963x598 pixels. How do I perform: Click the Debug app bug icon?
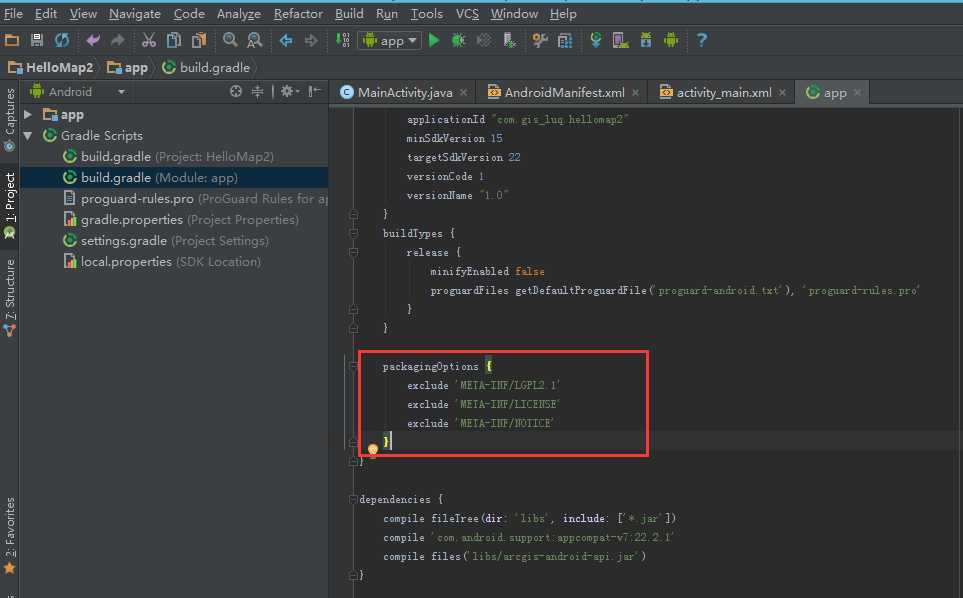459,40
